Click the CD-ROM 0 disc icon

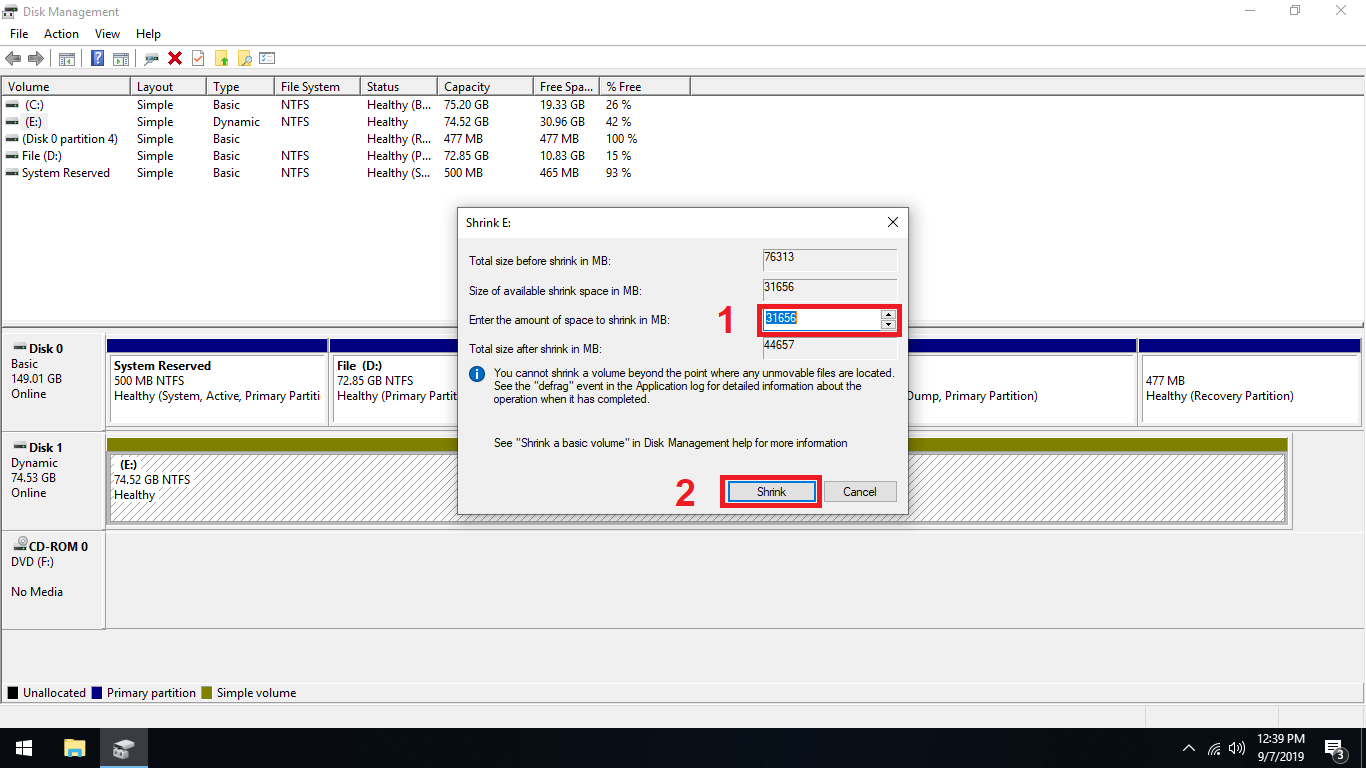(x=20, y=545)
